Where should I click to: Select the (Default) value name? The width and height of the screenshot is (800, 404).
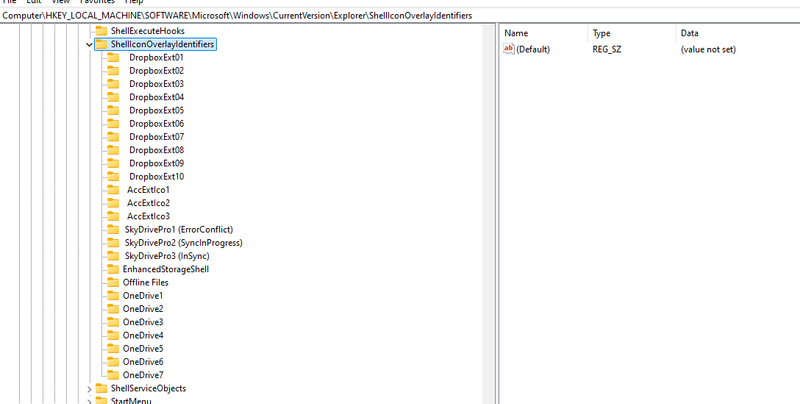point(533,49)
